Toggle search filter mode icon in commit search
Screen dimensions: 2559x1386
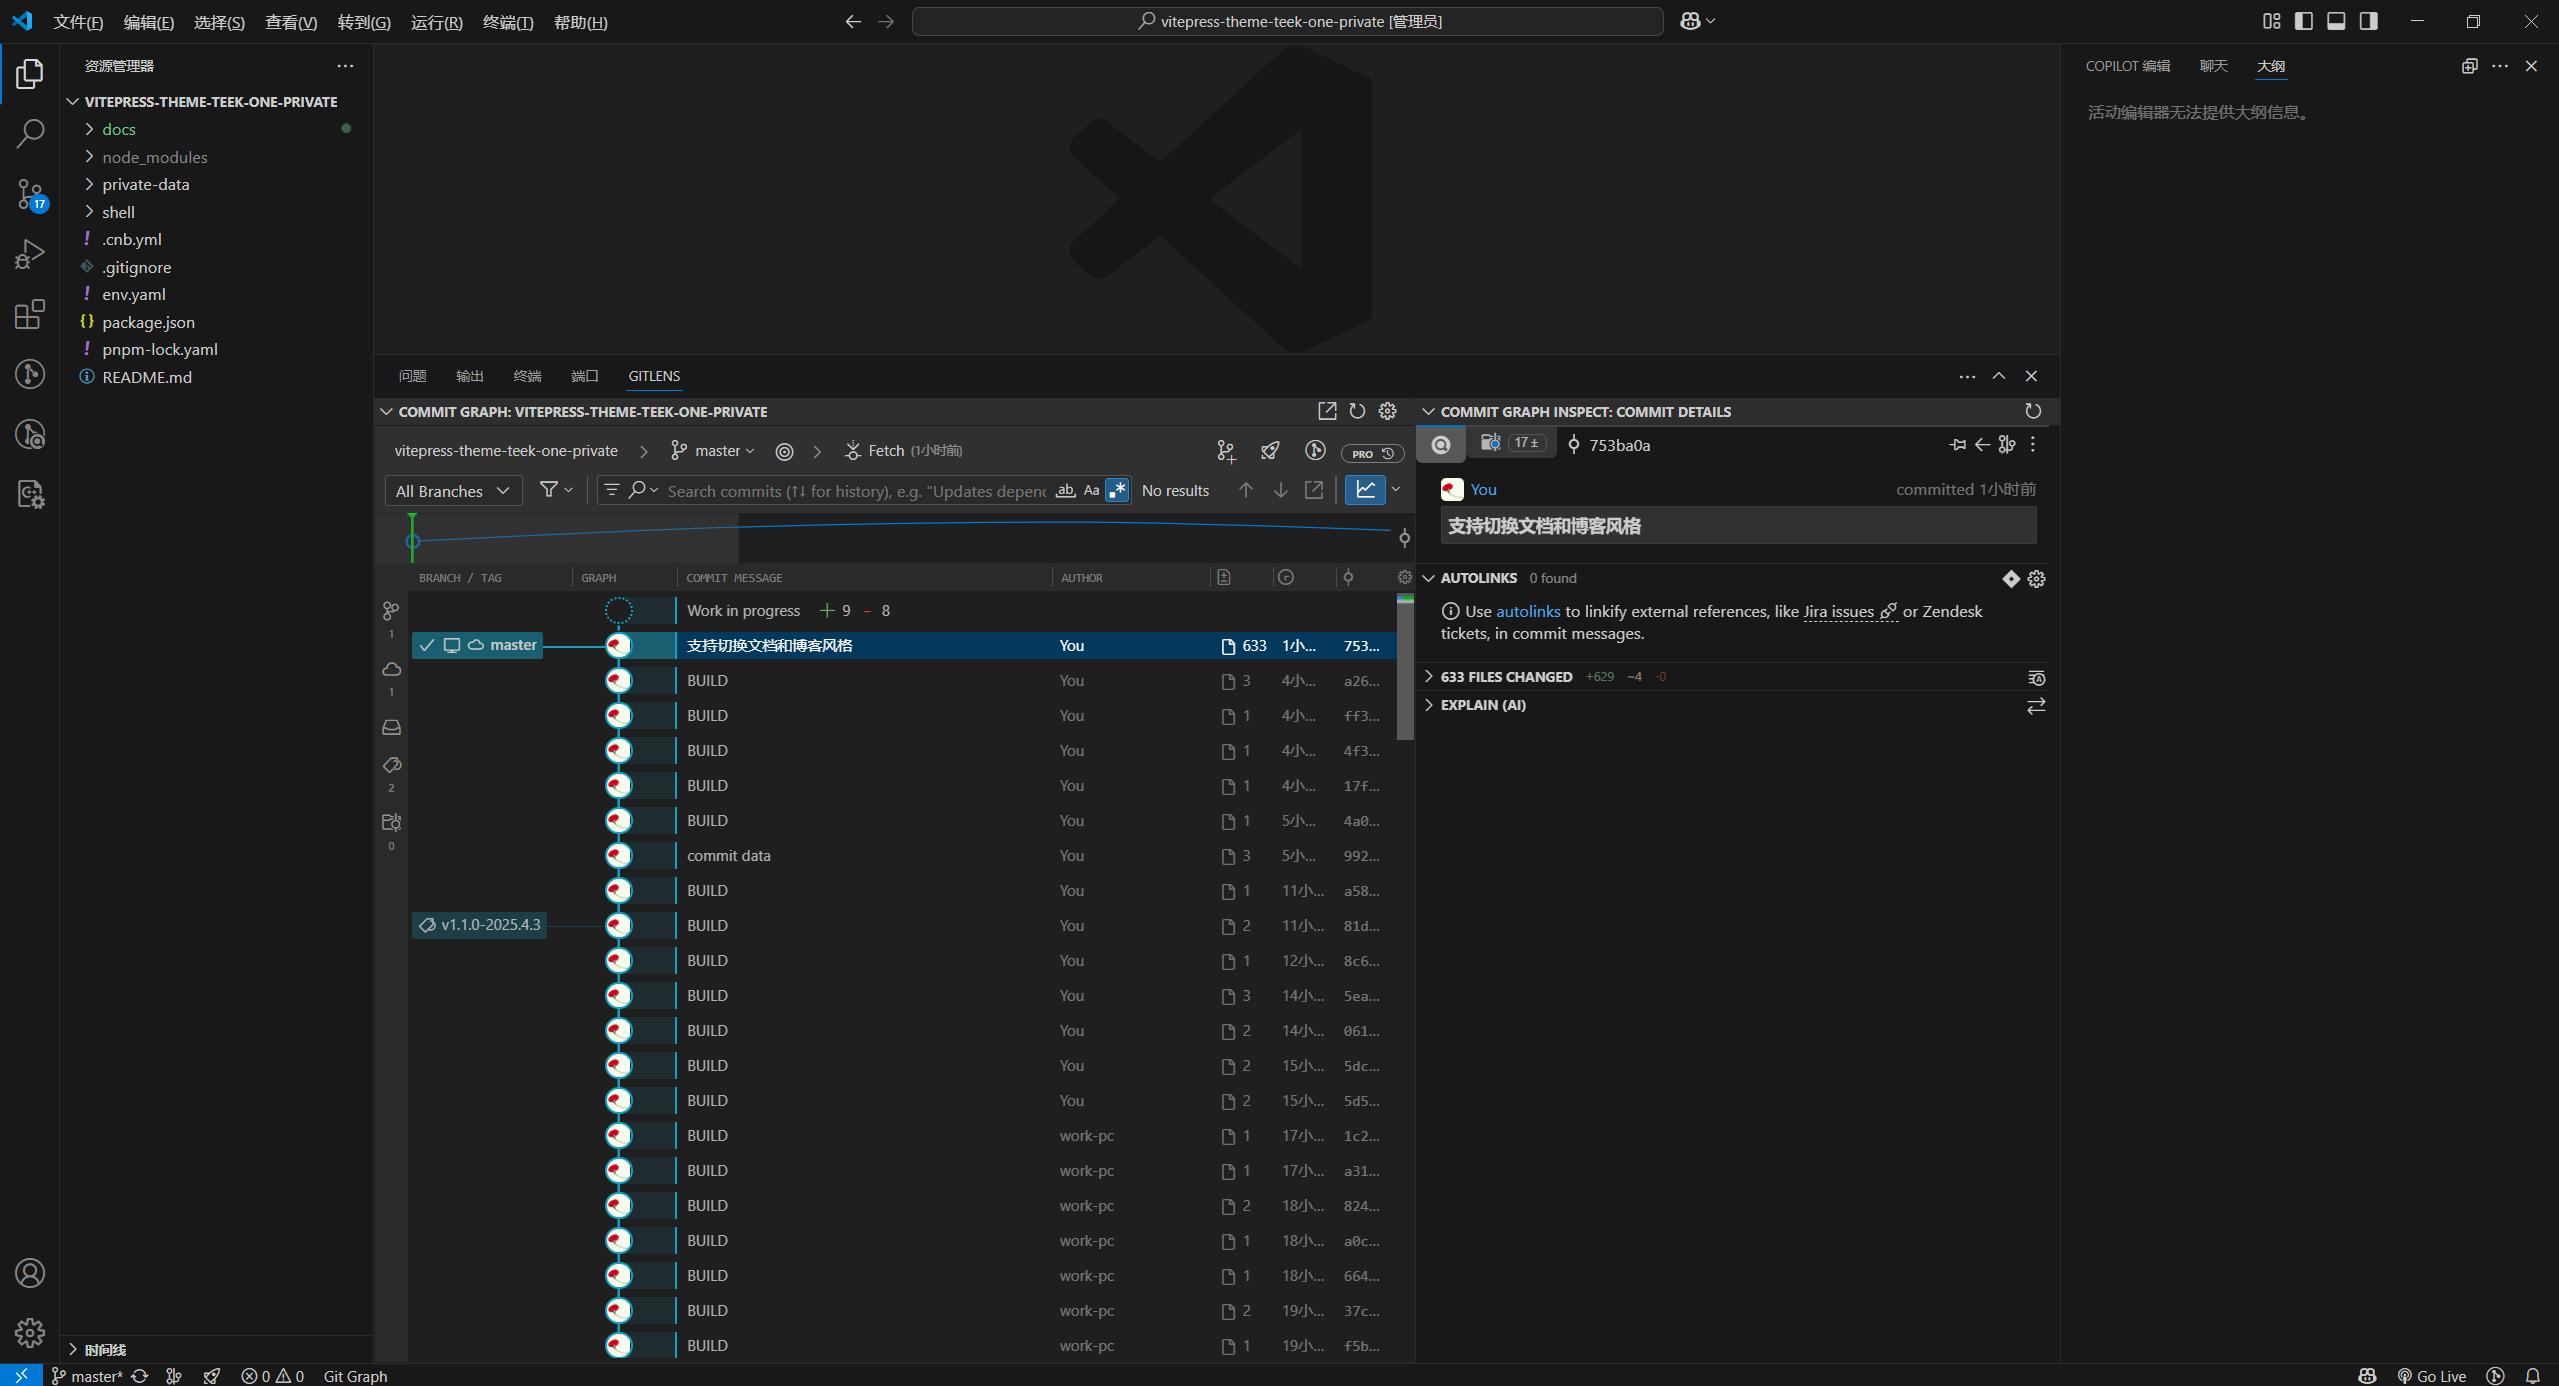coord(612,490)
